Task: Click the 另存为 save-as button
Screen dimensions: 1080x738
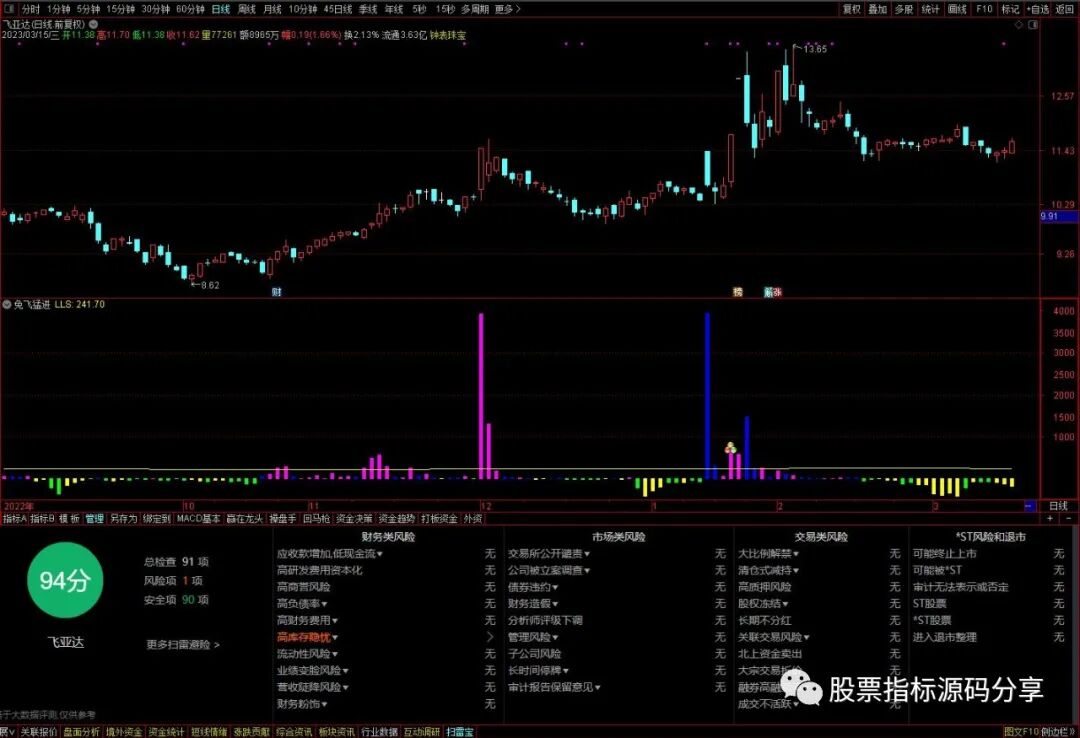Action: [124, 519]
